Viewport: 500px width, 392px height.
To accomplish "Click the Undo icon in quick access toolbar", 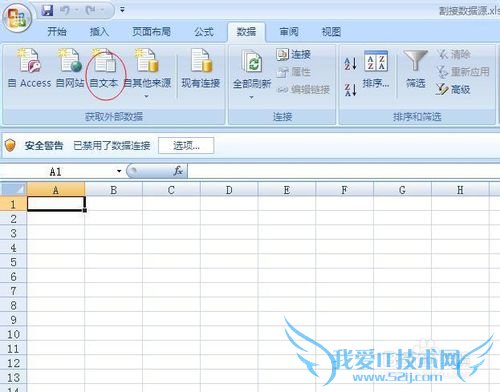I will tap(65, 11).
